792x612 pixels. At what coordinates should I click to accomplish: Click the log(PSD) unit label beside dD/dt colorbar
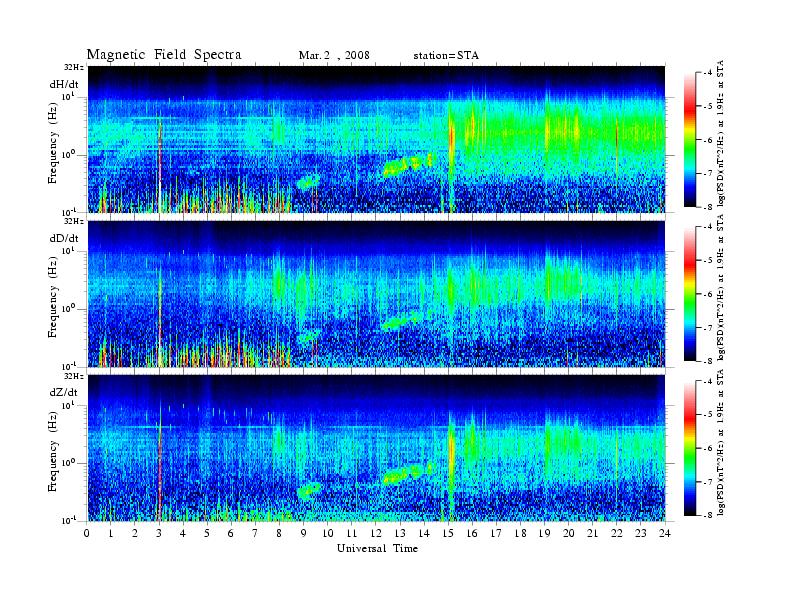tap(721, 288)
